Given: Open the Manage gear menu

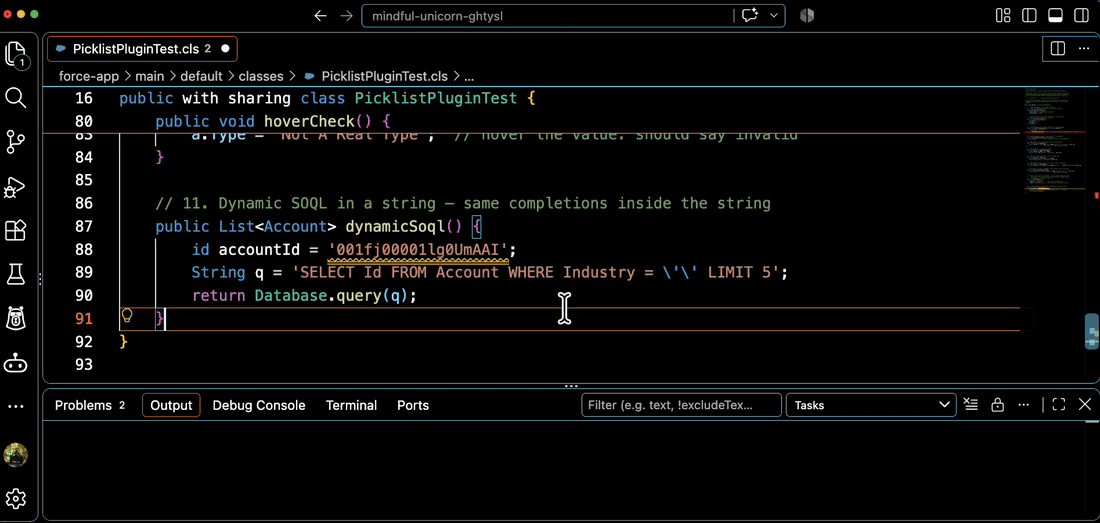Looking at the screenshot, I should pos(15,498).
